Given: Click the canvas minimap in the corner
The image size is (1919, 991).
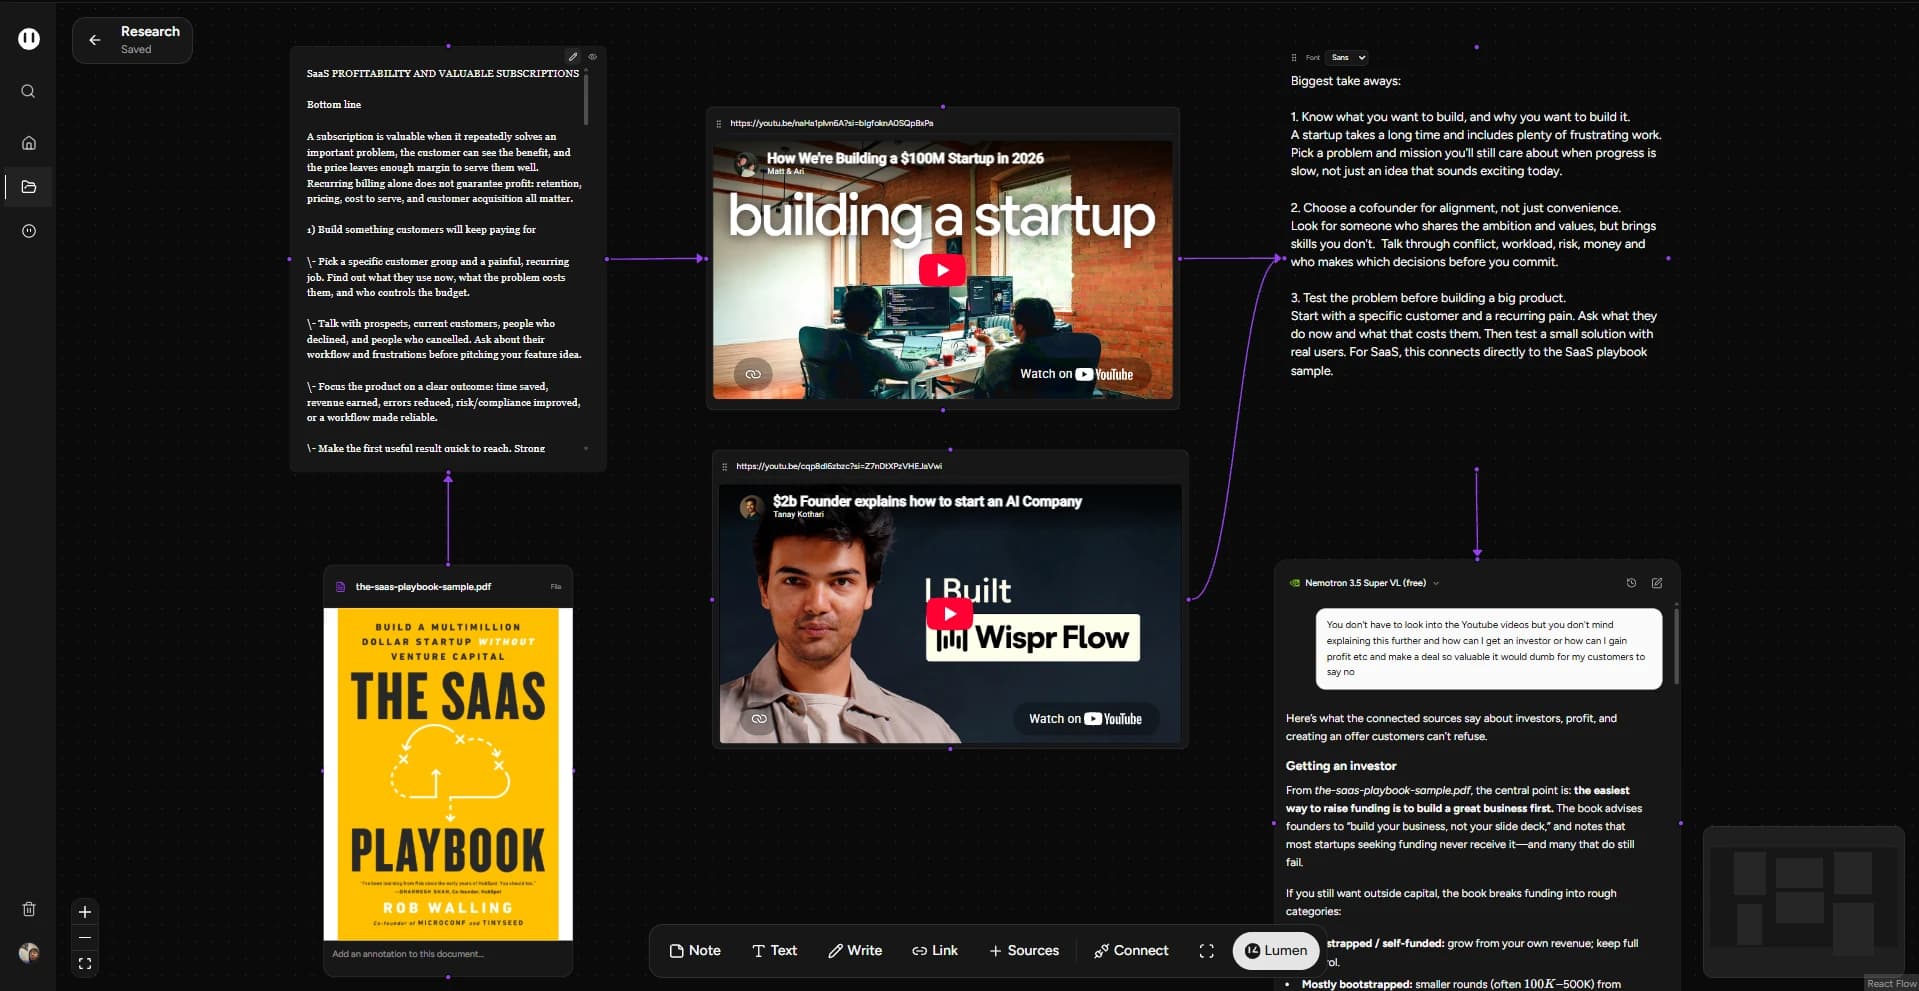Looking at the screenshot, I should 1803,901.
